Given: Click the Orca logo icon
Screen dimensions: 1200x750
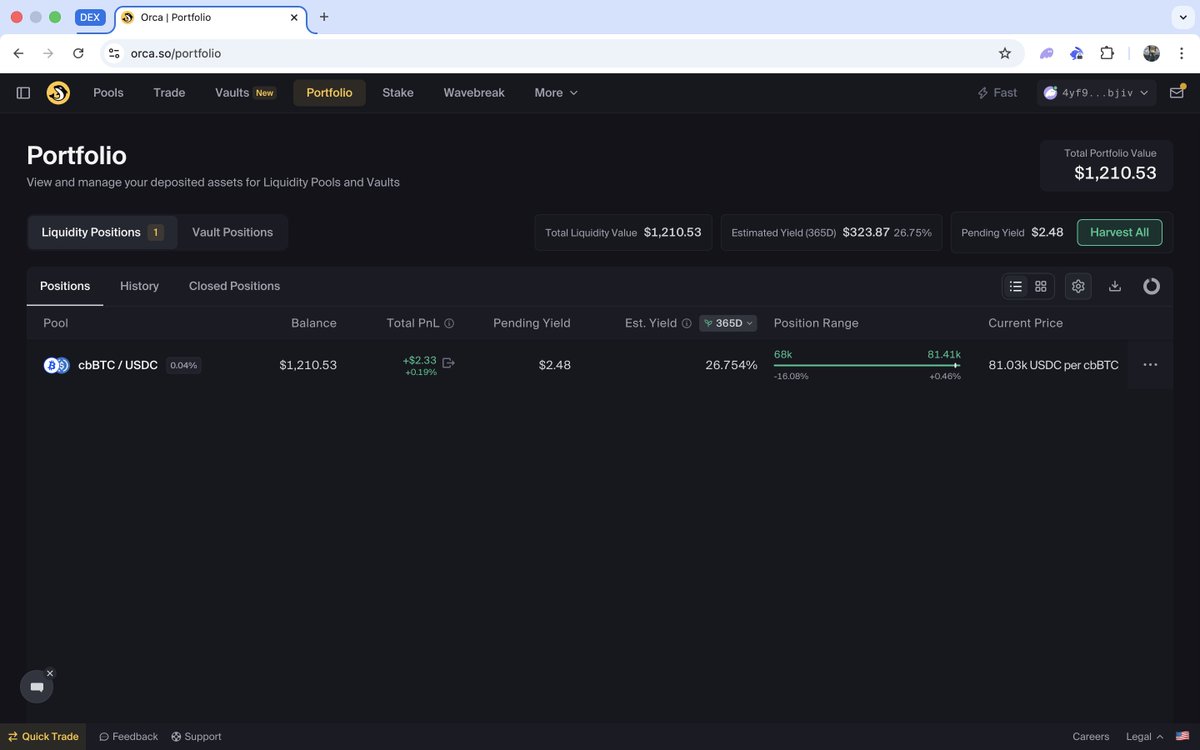Looking at the screenshot, I should point(58,93).
